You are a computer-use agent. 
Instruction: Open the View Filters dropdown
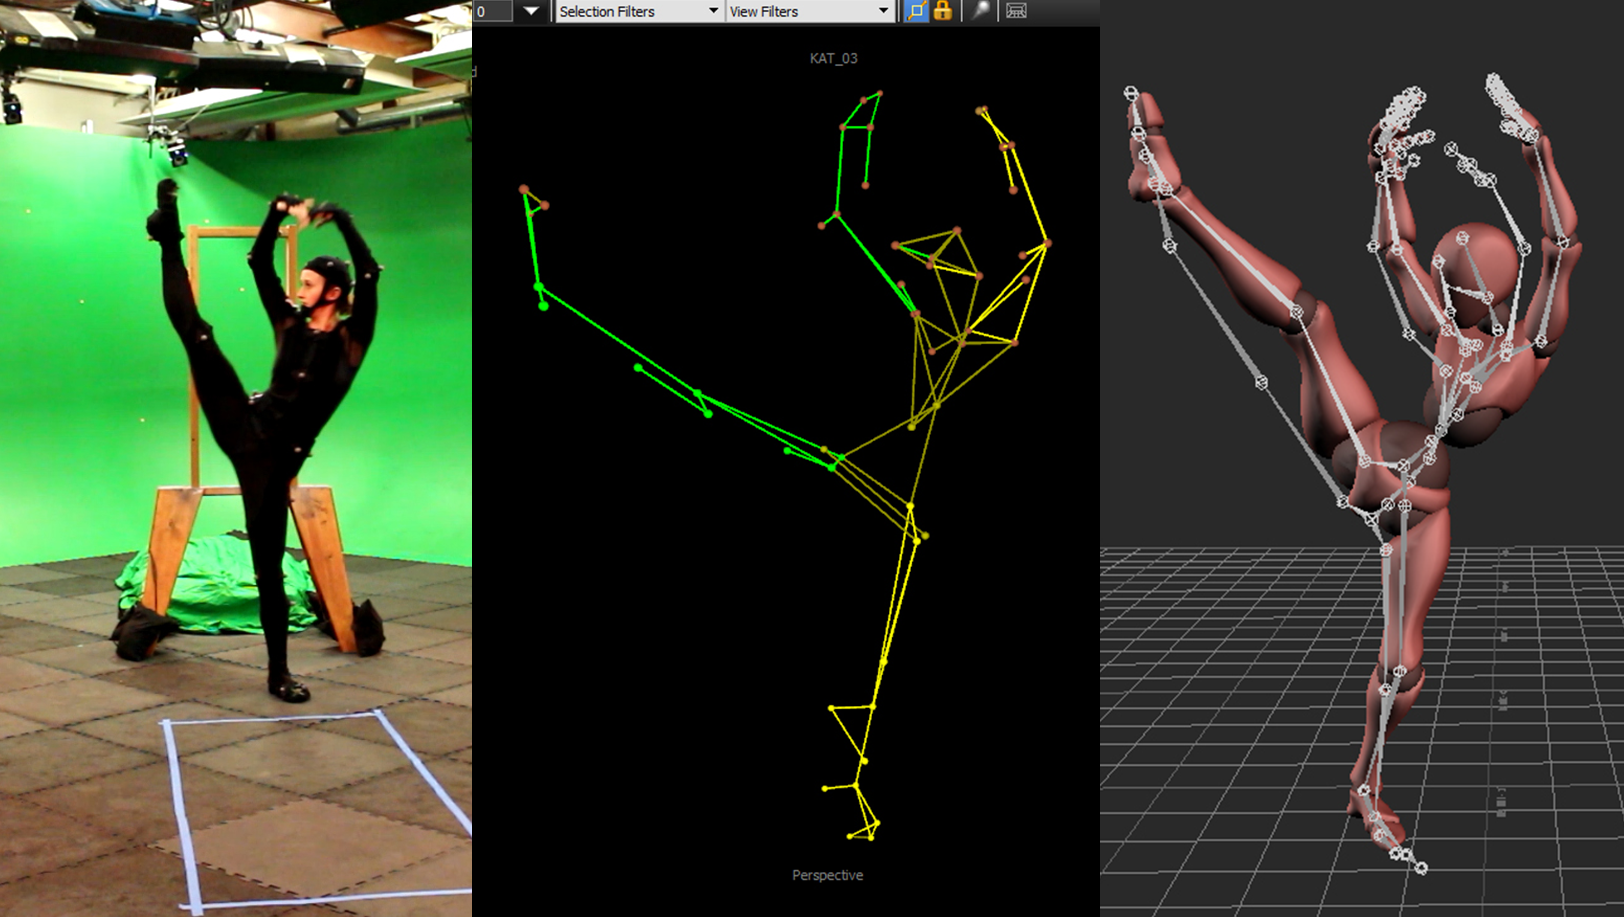click(x=808, y=11)
